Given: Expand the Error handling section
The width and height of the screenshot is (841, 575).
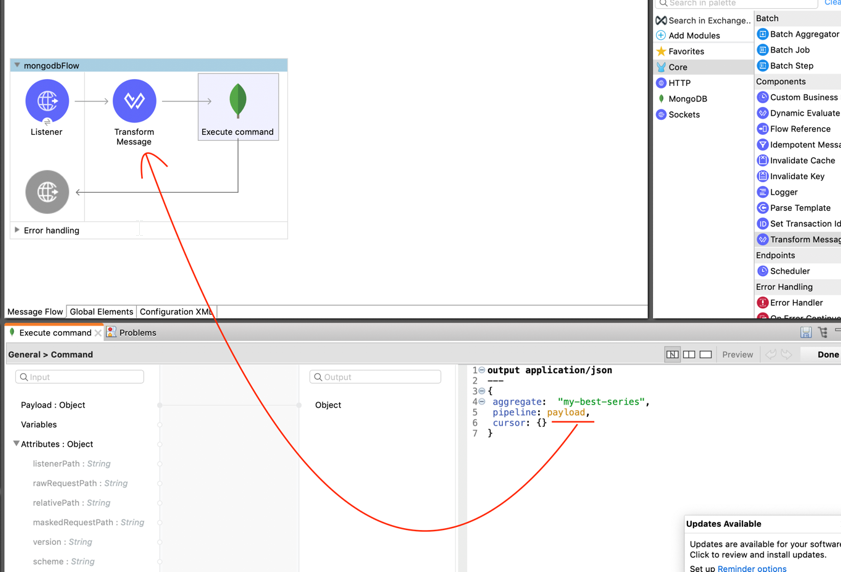Looking at the screenshot, I should 17,230.
